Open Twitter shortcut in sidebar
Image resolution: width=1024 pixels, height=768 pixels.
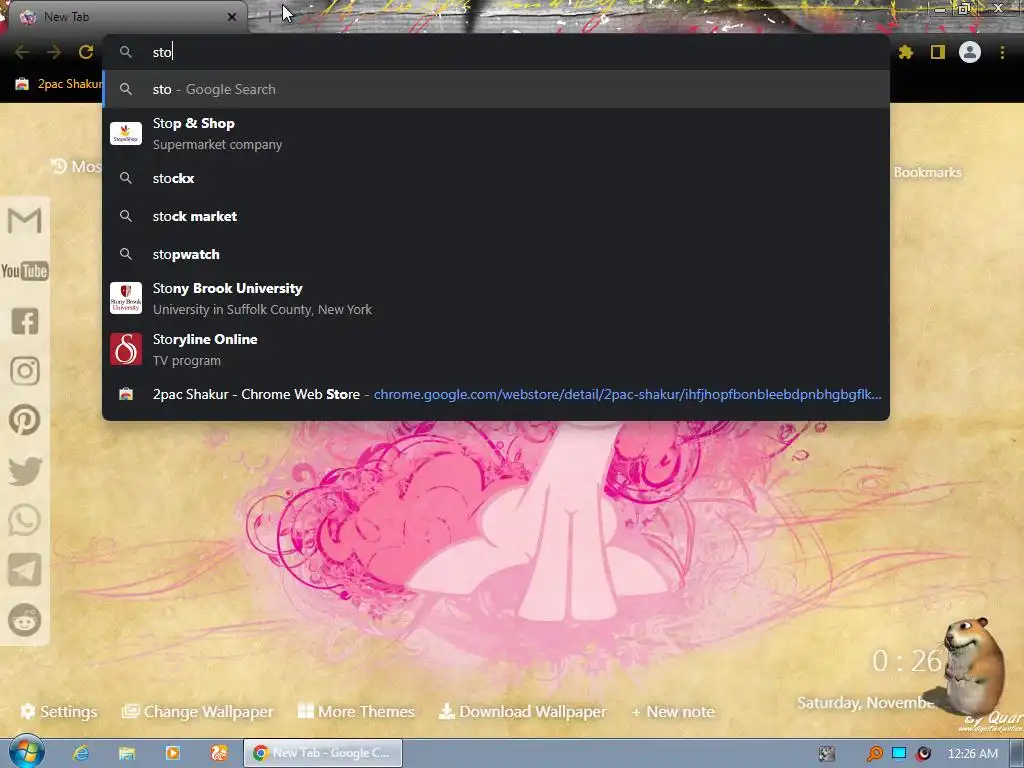point(25,471)
